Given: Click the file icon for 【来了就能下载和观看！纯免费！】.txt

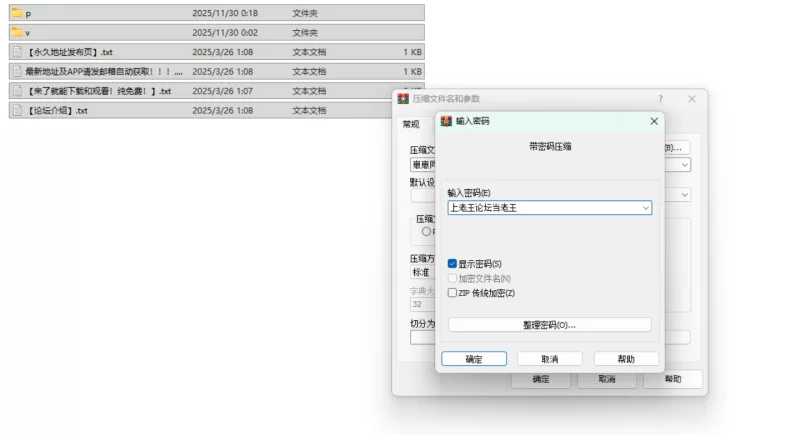Looking at the screenshot, I should tap(17, 91).
